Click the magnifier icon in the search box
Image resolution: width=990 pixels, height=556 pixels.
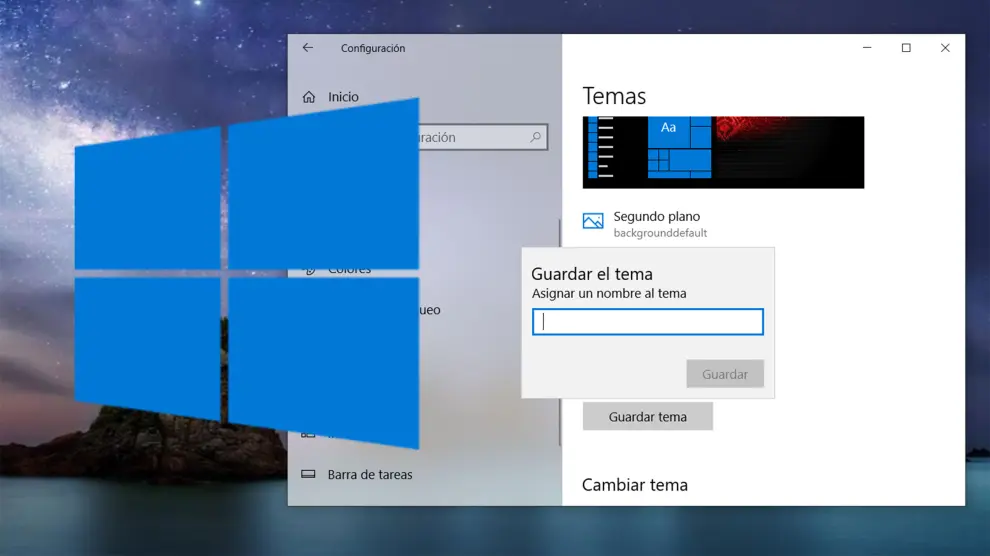[536, 138]
